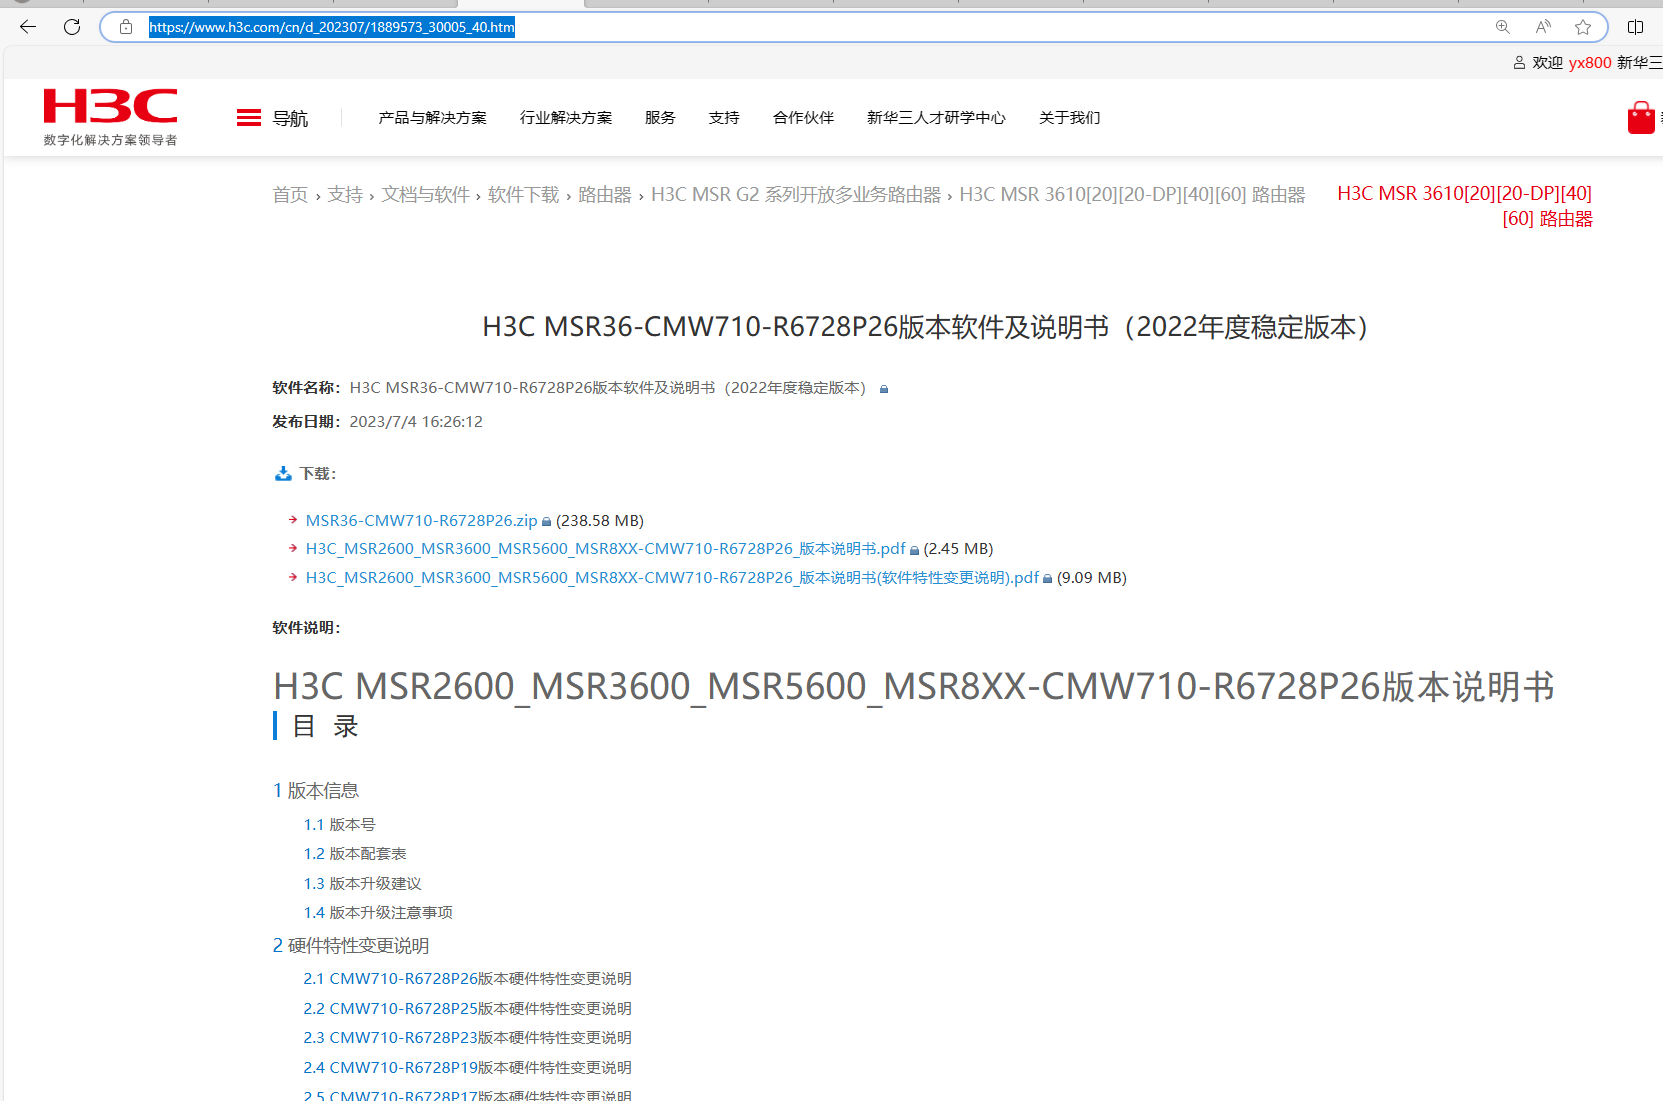
Task: Click the red H3C MSR 3610 路由器 link
Action: pos(1465,206)
